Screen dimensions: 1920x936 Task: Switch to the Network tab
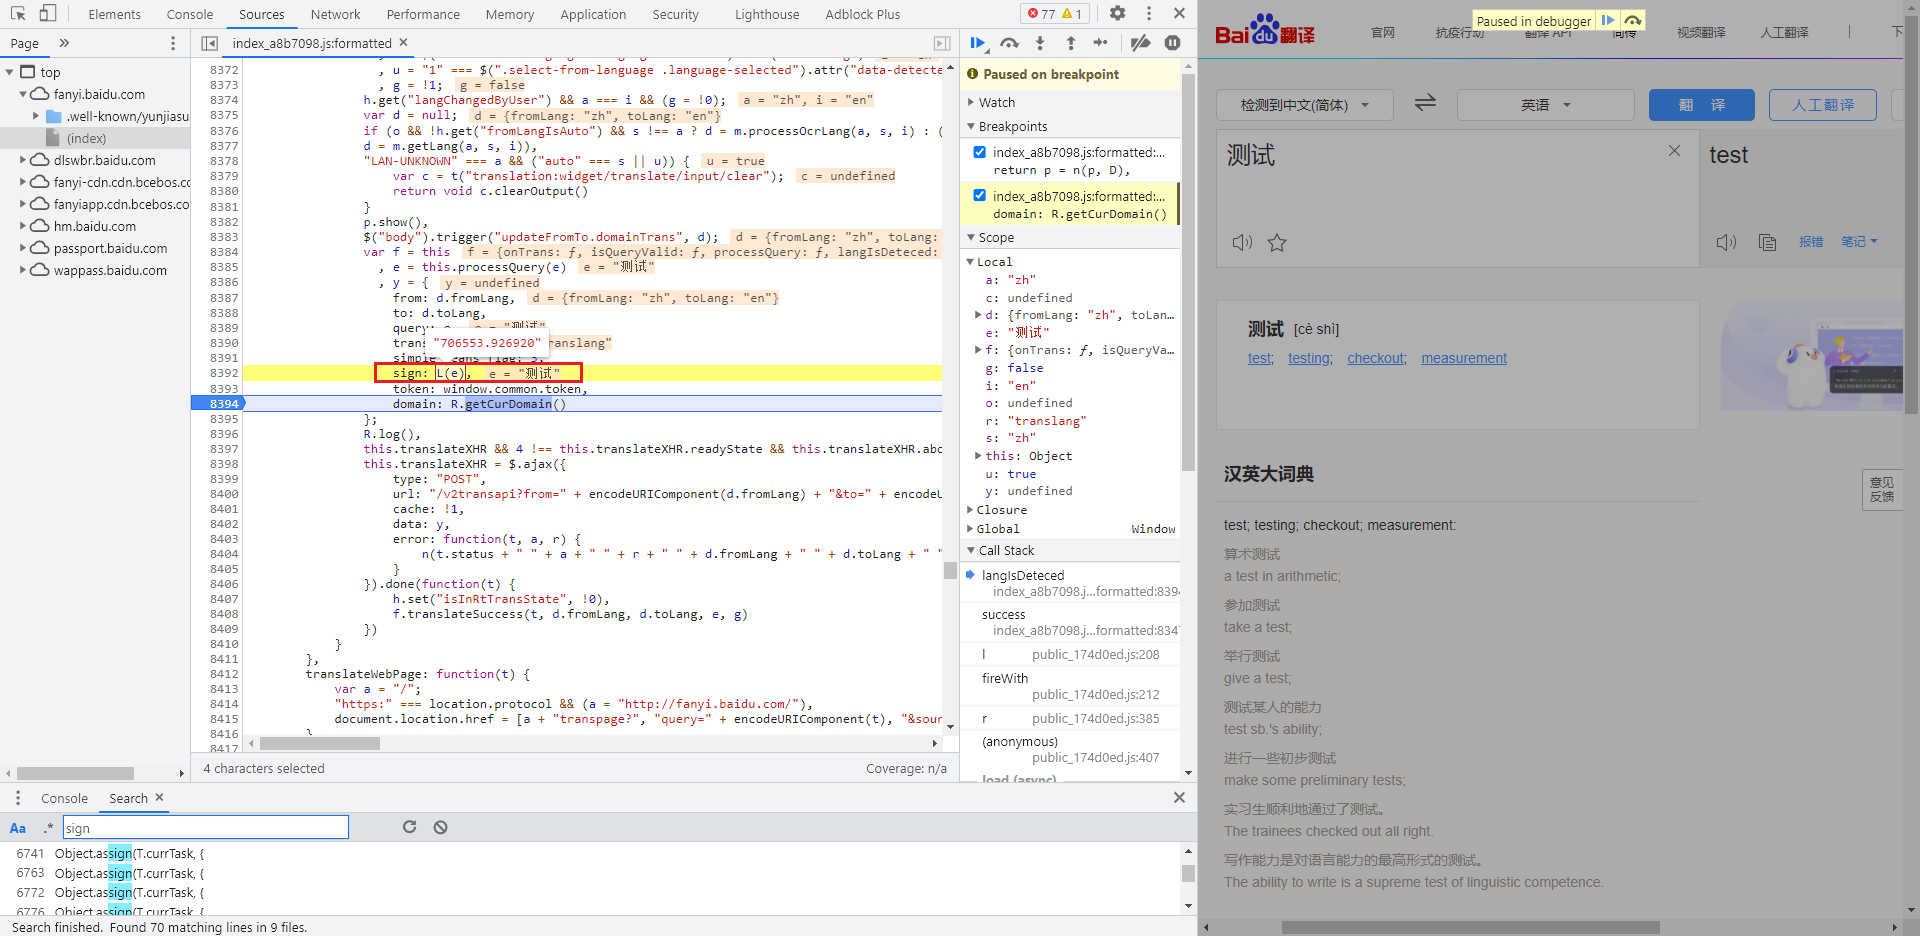coord(335,14)
